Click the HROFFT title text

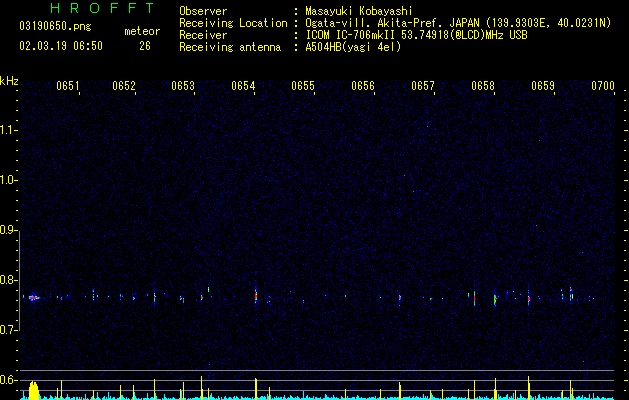pos(102,8)
